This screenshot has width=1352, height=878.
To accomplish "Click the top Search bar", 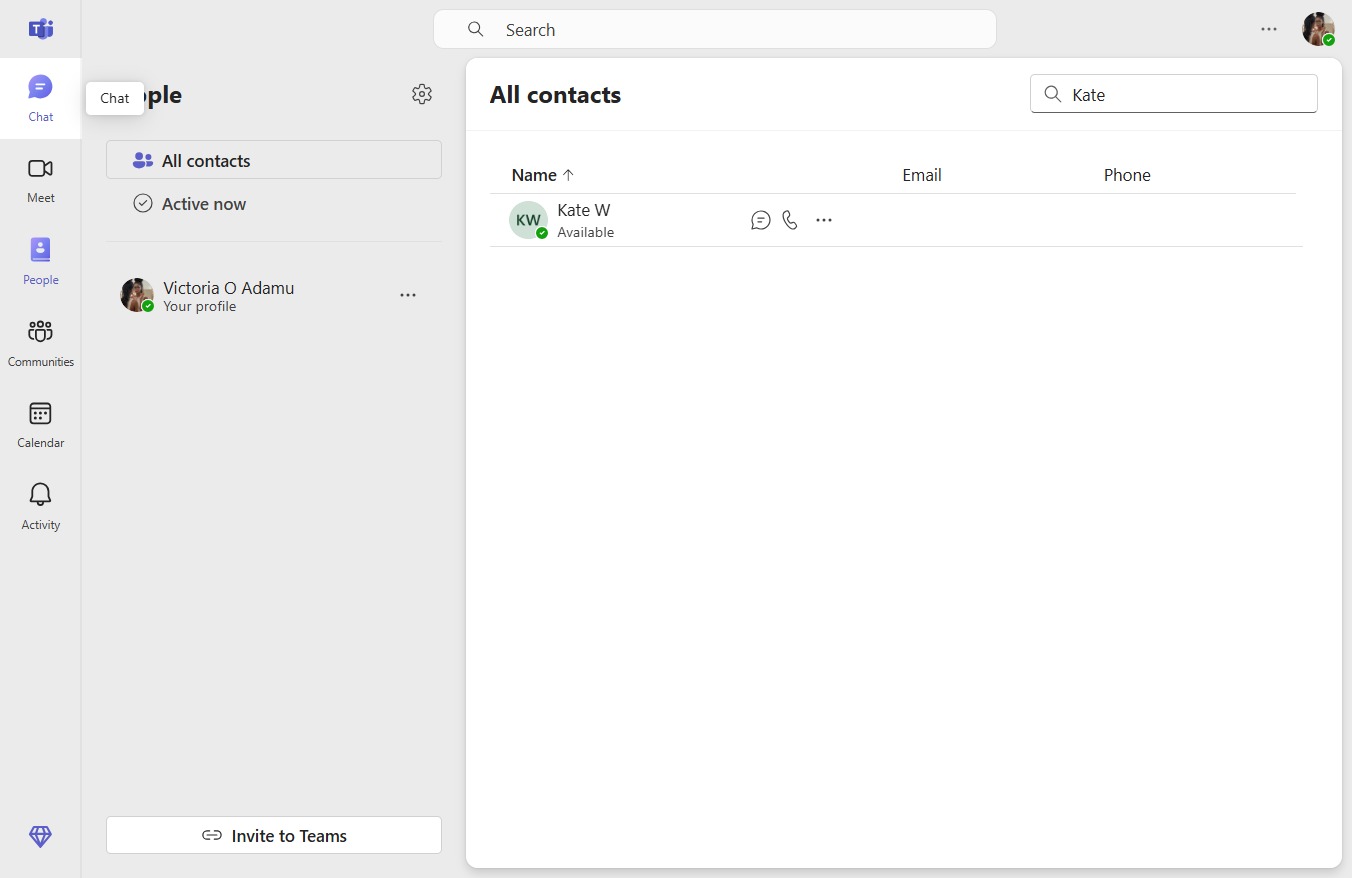I will [x=715, y=29].
